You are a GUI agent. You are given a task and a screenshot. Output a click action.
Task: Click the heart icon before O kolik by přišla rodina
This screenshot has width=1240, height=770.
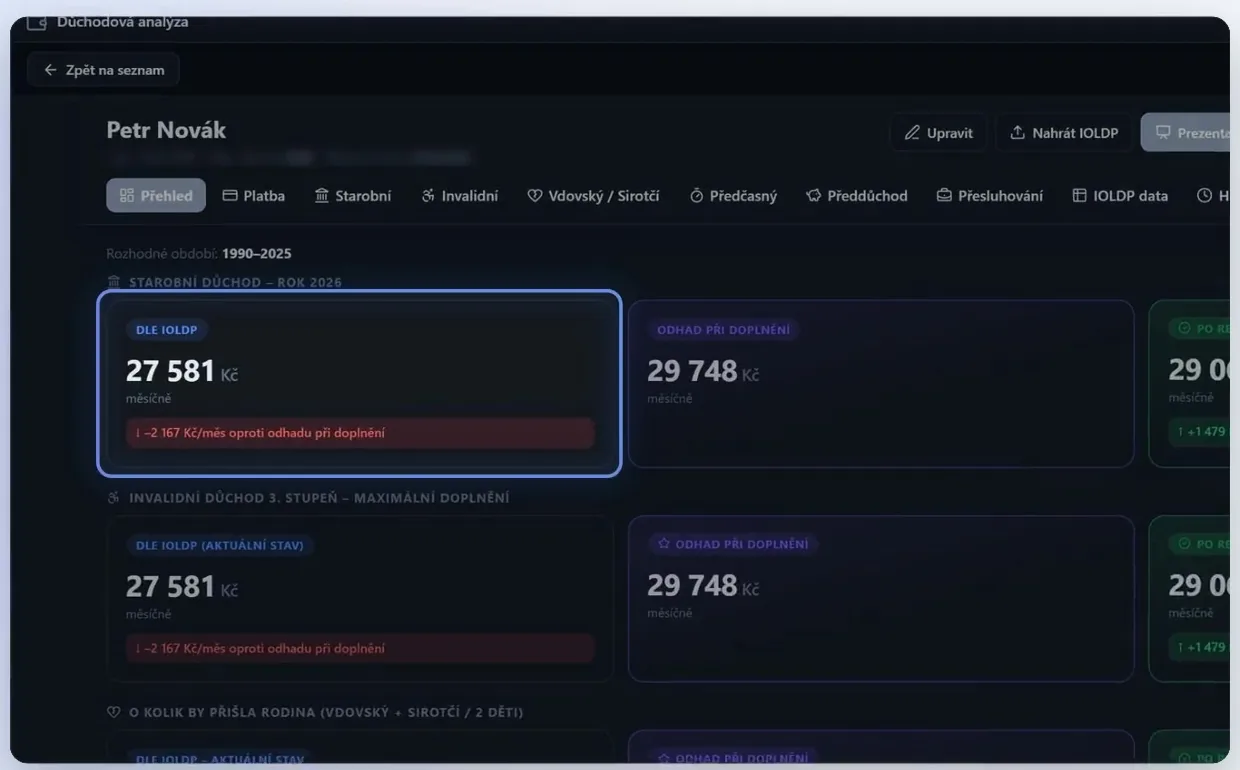(x=114, y=712)
